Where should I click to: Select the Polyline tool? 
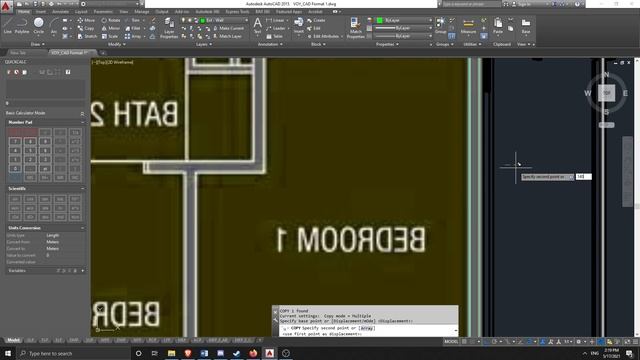click(x=22, y=25)
